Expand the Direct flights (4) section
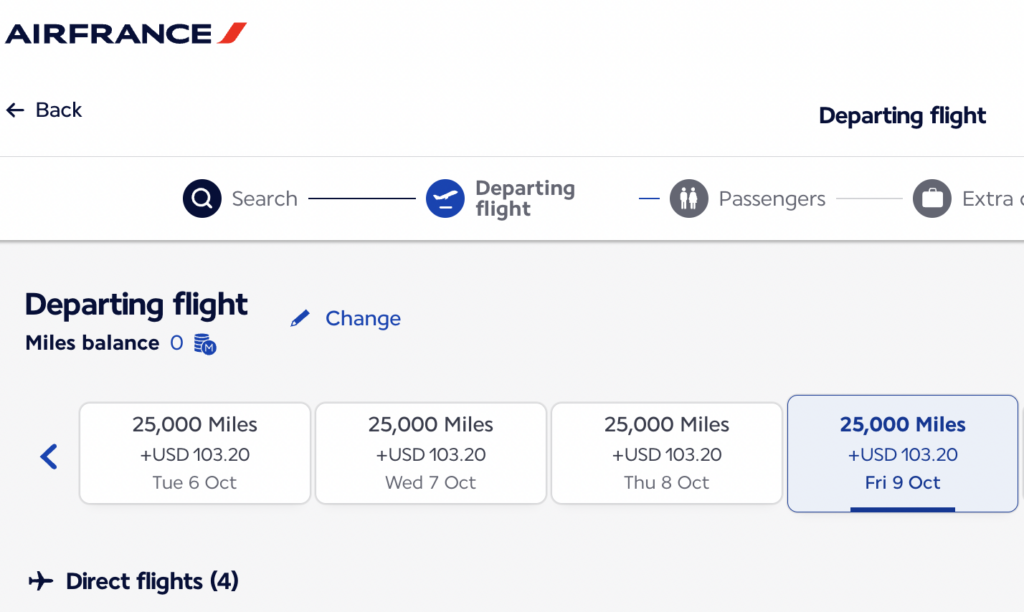Viewport: 1024px width, 612px height. 152,581
